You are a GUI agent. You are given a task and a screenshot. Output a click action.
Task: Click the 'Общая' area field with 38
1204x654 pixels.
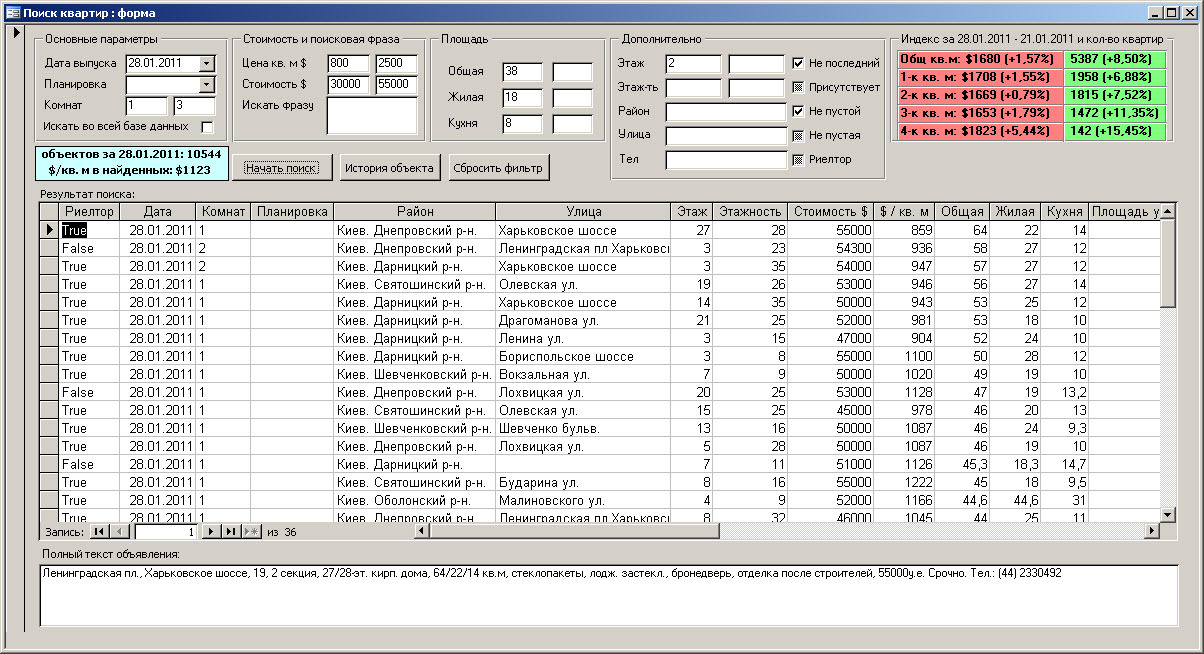[x=522, y=72]
